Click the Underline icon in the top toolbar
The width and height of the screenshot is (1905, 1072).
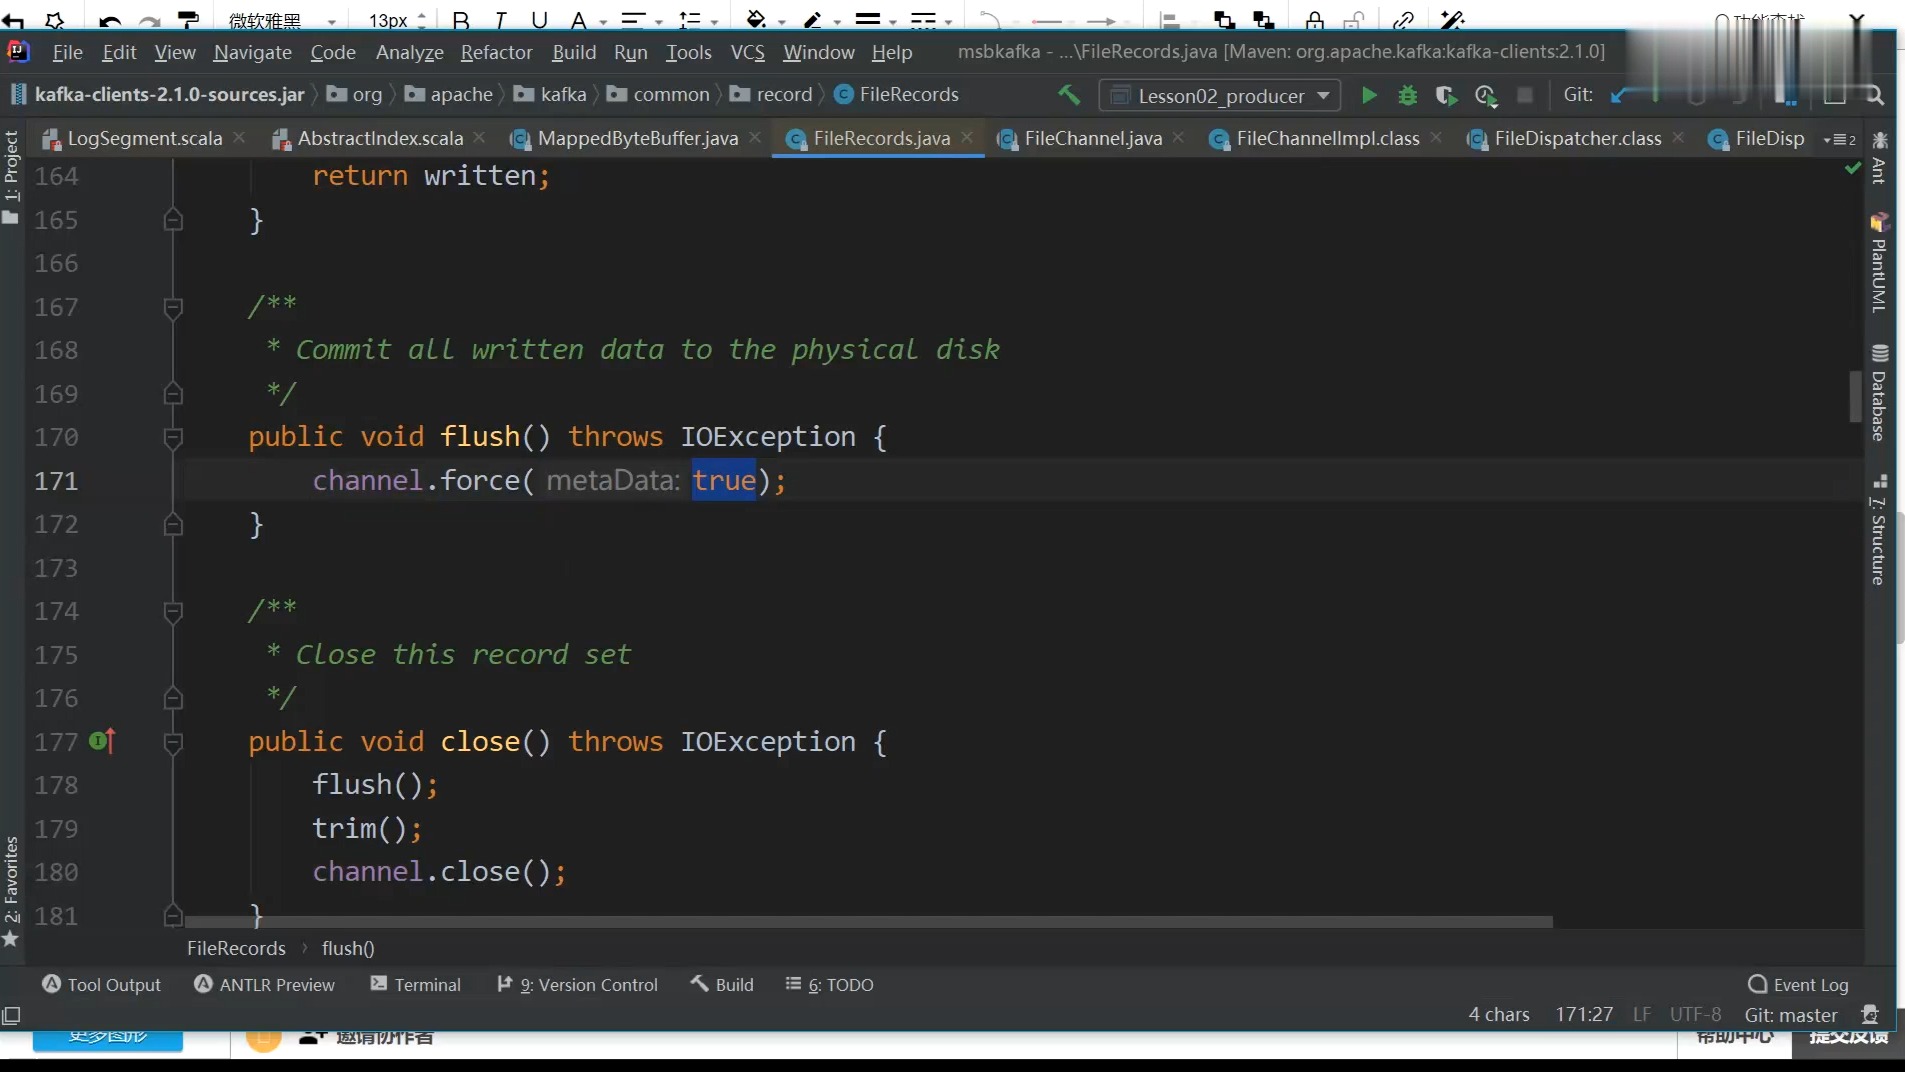point(539,20)
